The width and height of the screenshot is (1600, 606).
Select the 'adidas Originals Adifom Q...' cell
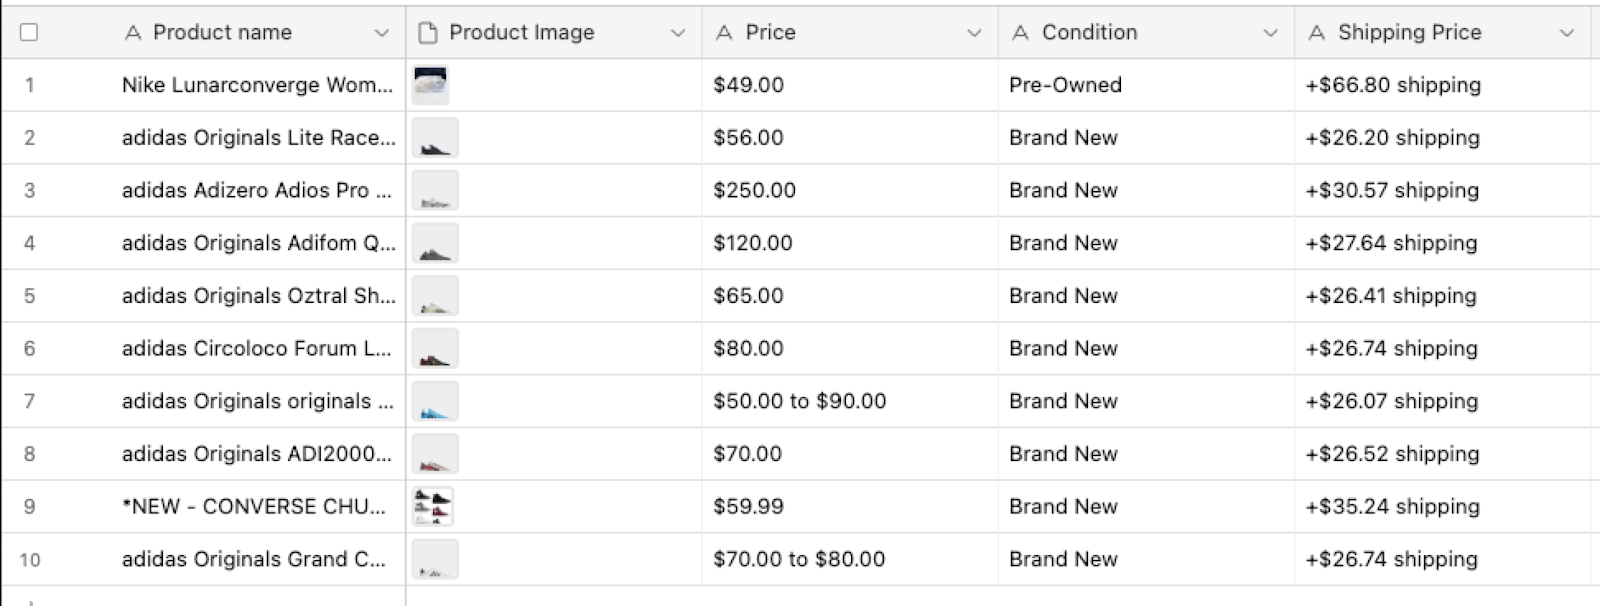tap(257, 243)
